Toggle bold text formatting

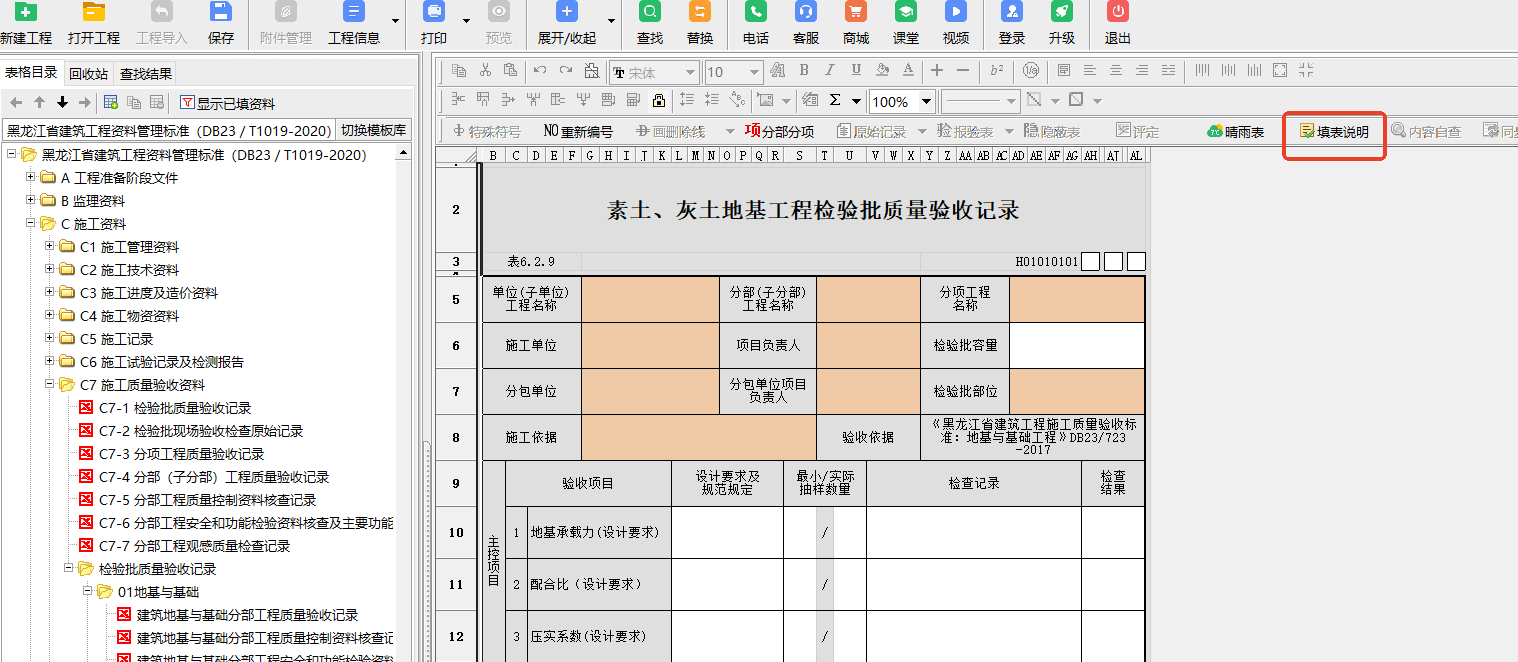coord(803,71)
